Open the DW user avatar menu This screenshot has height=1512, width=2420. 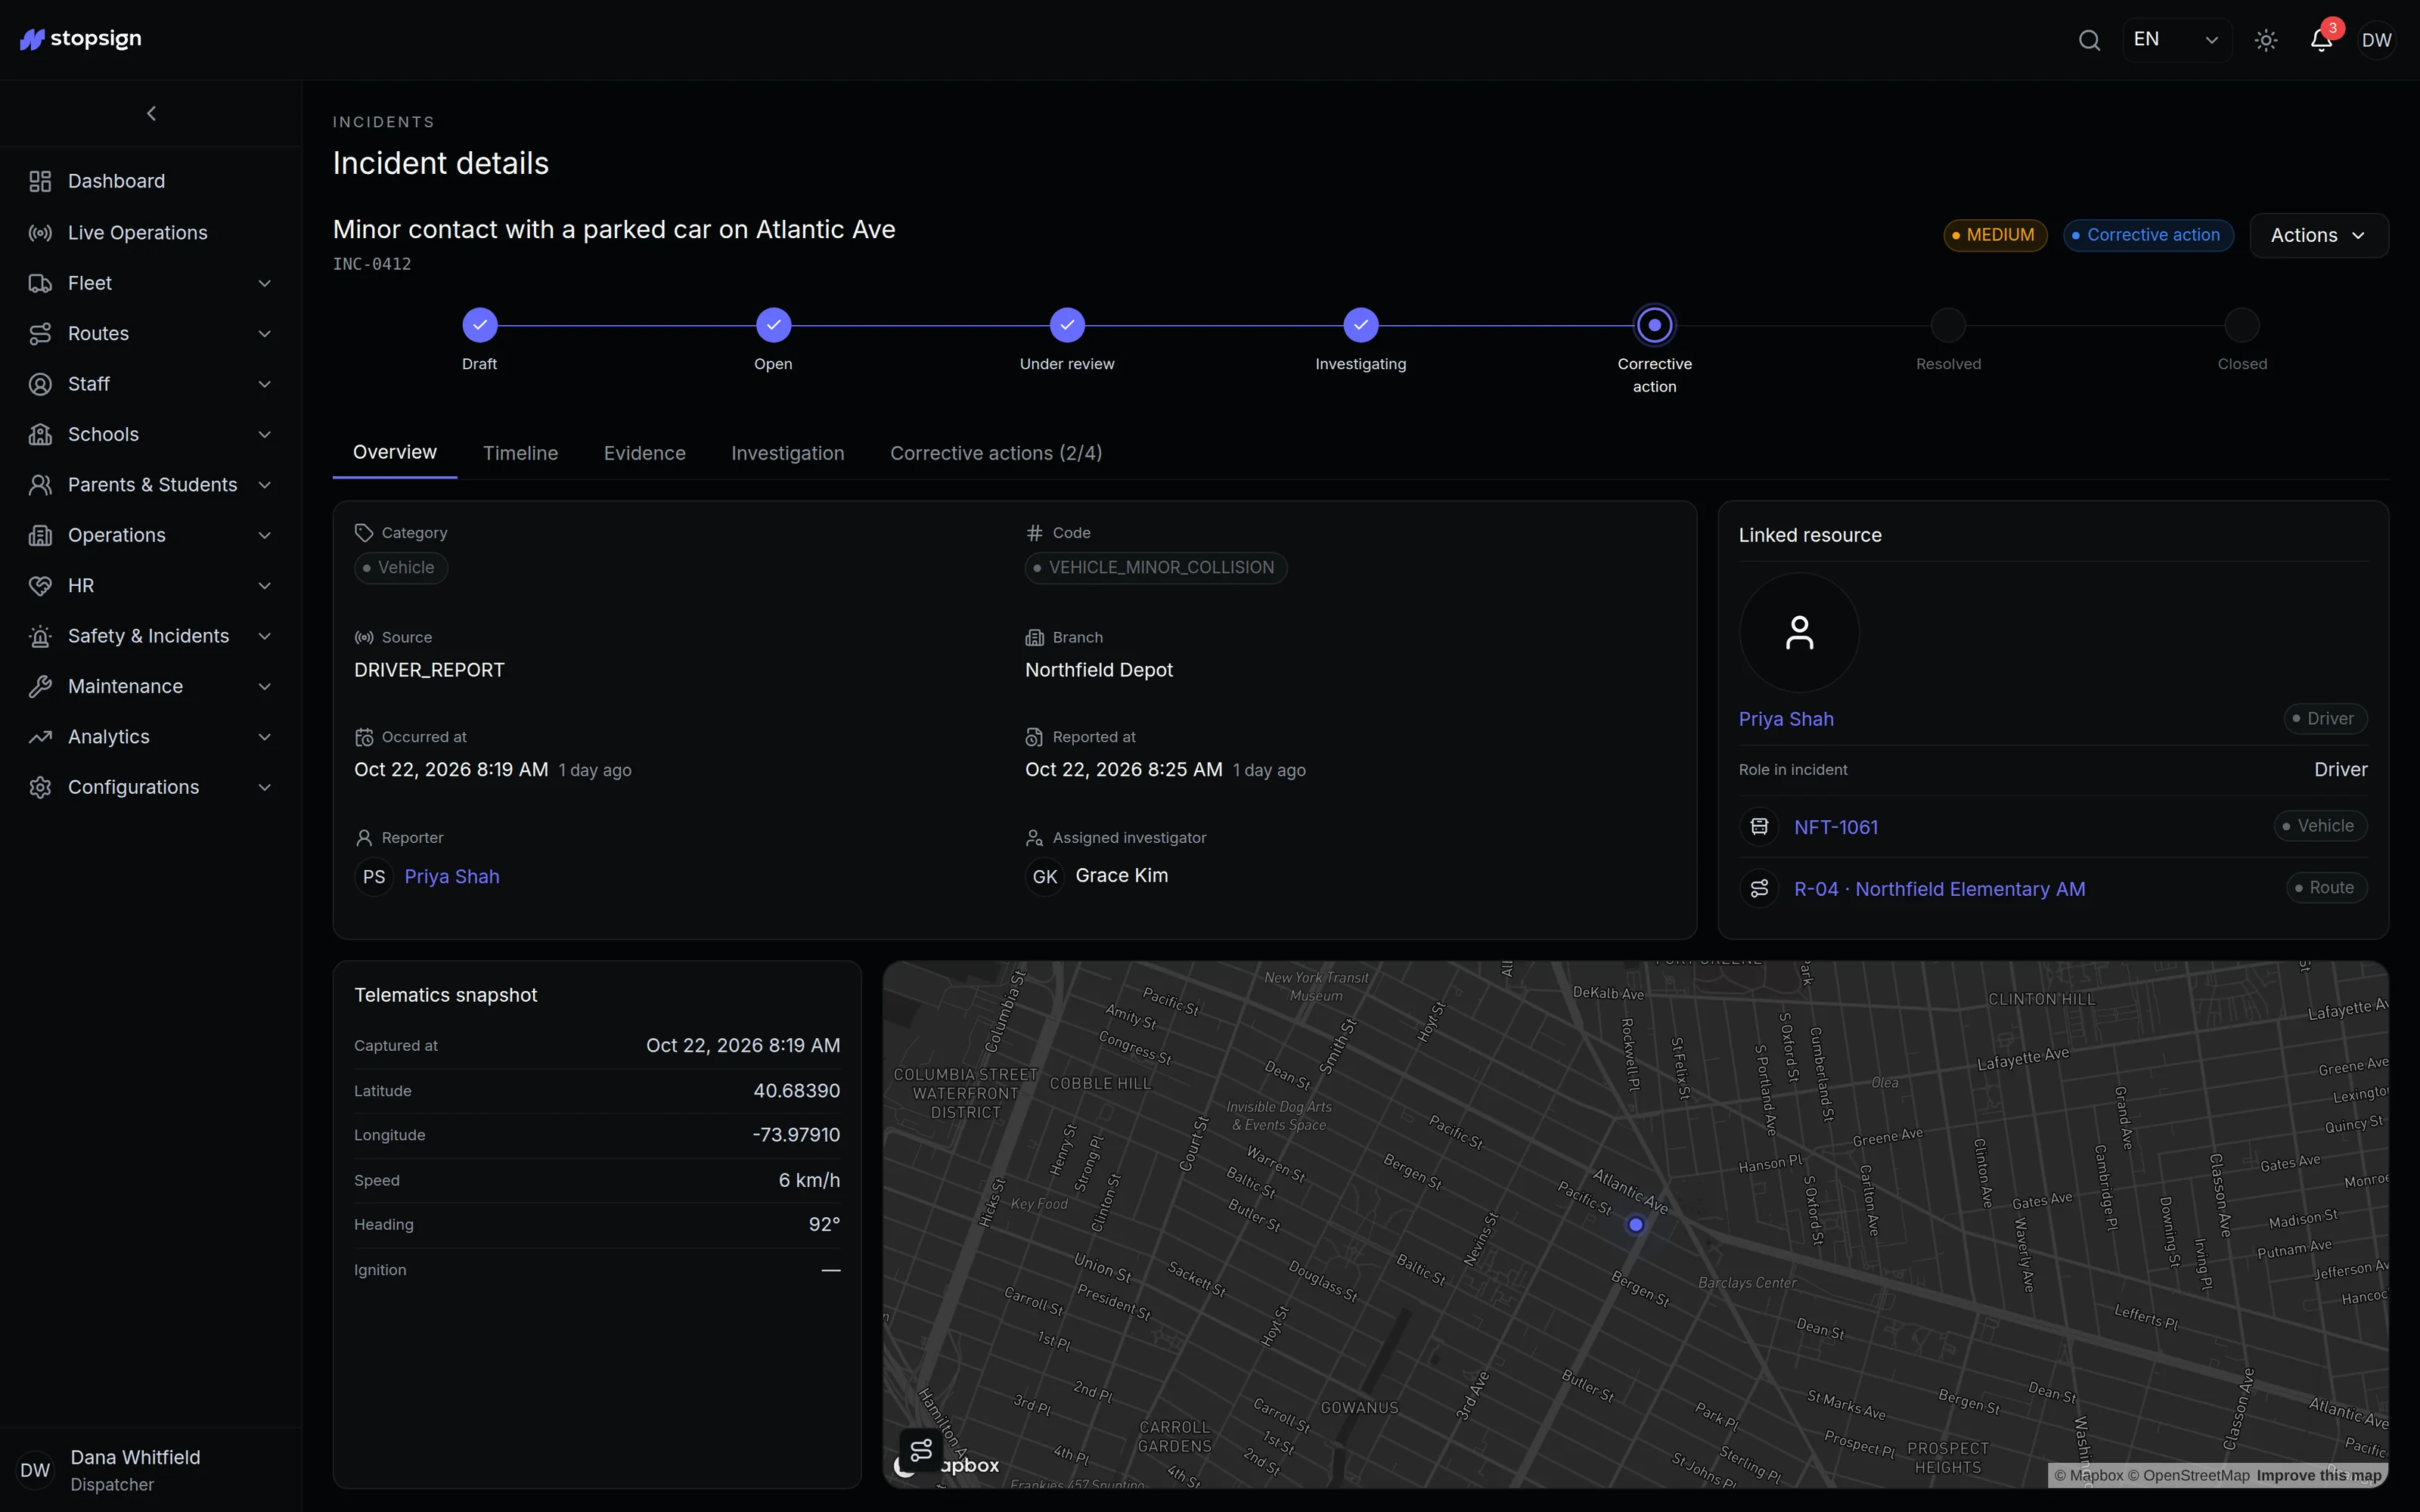[2376, 40]
